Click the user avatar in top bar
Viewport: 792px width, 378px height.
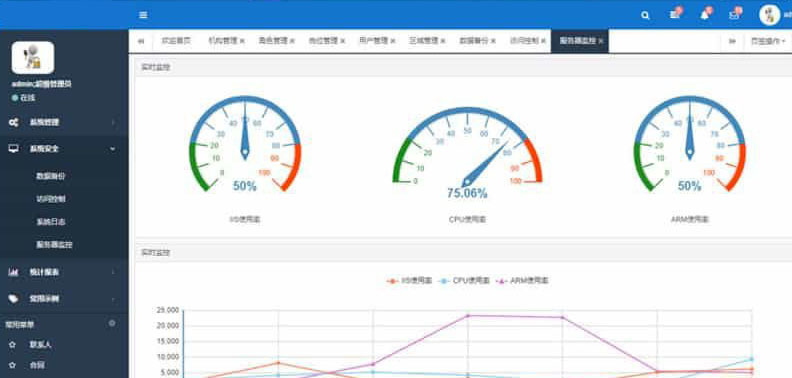[x=770, y=15]
